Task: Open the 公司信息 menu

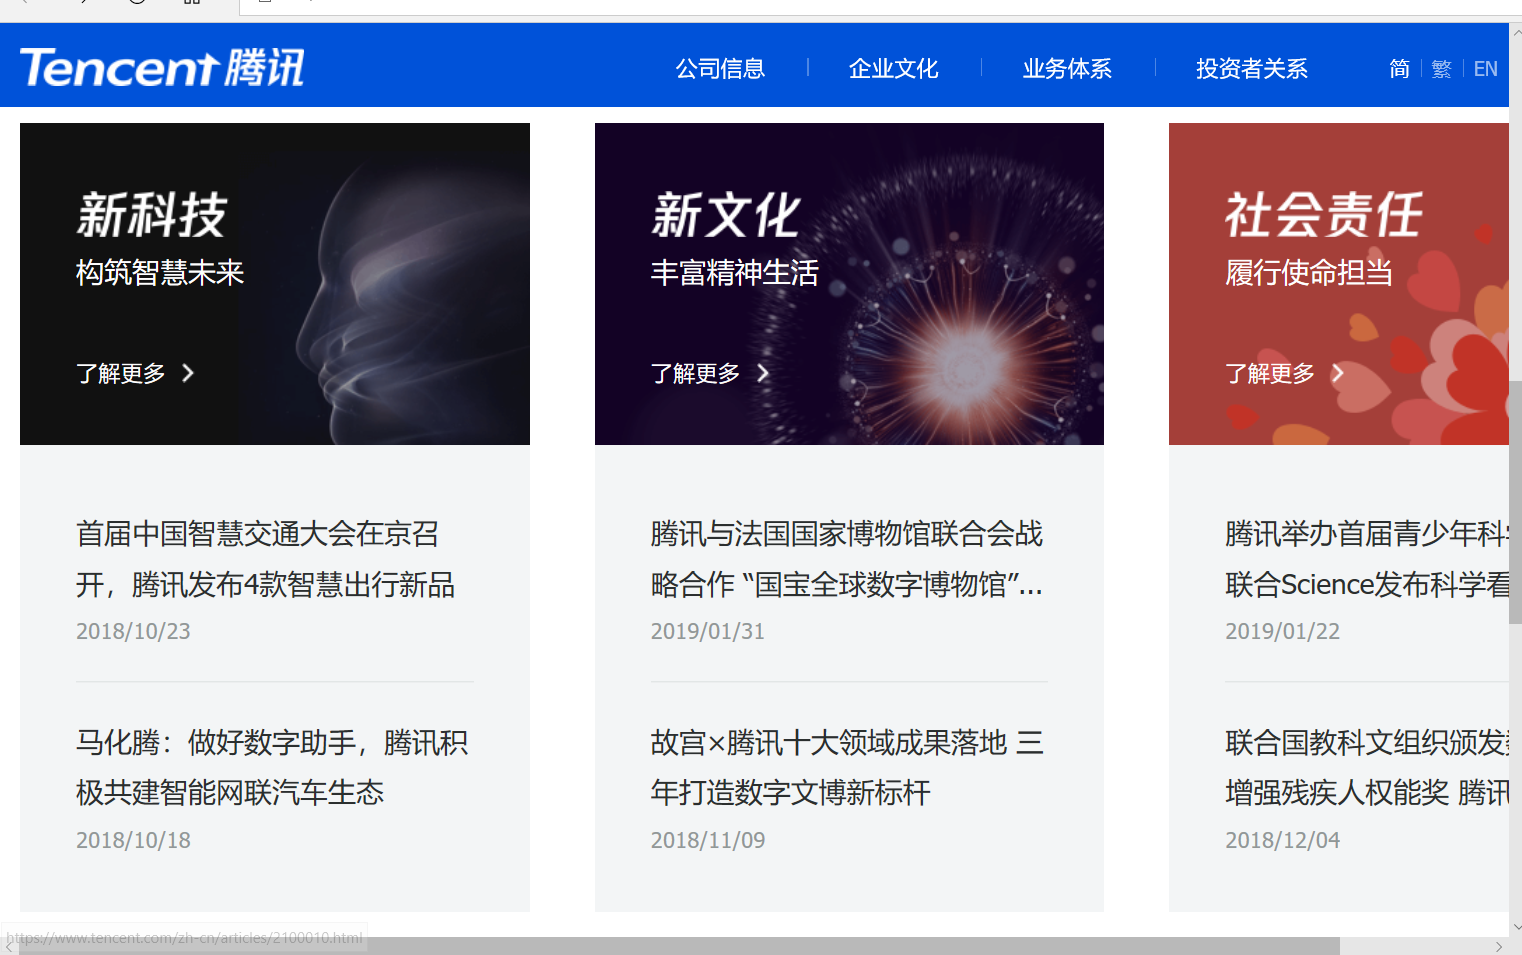Action: (x=720, y=69)
